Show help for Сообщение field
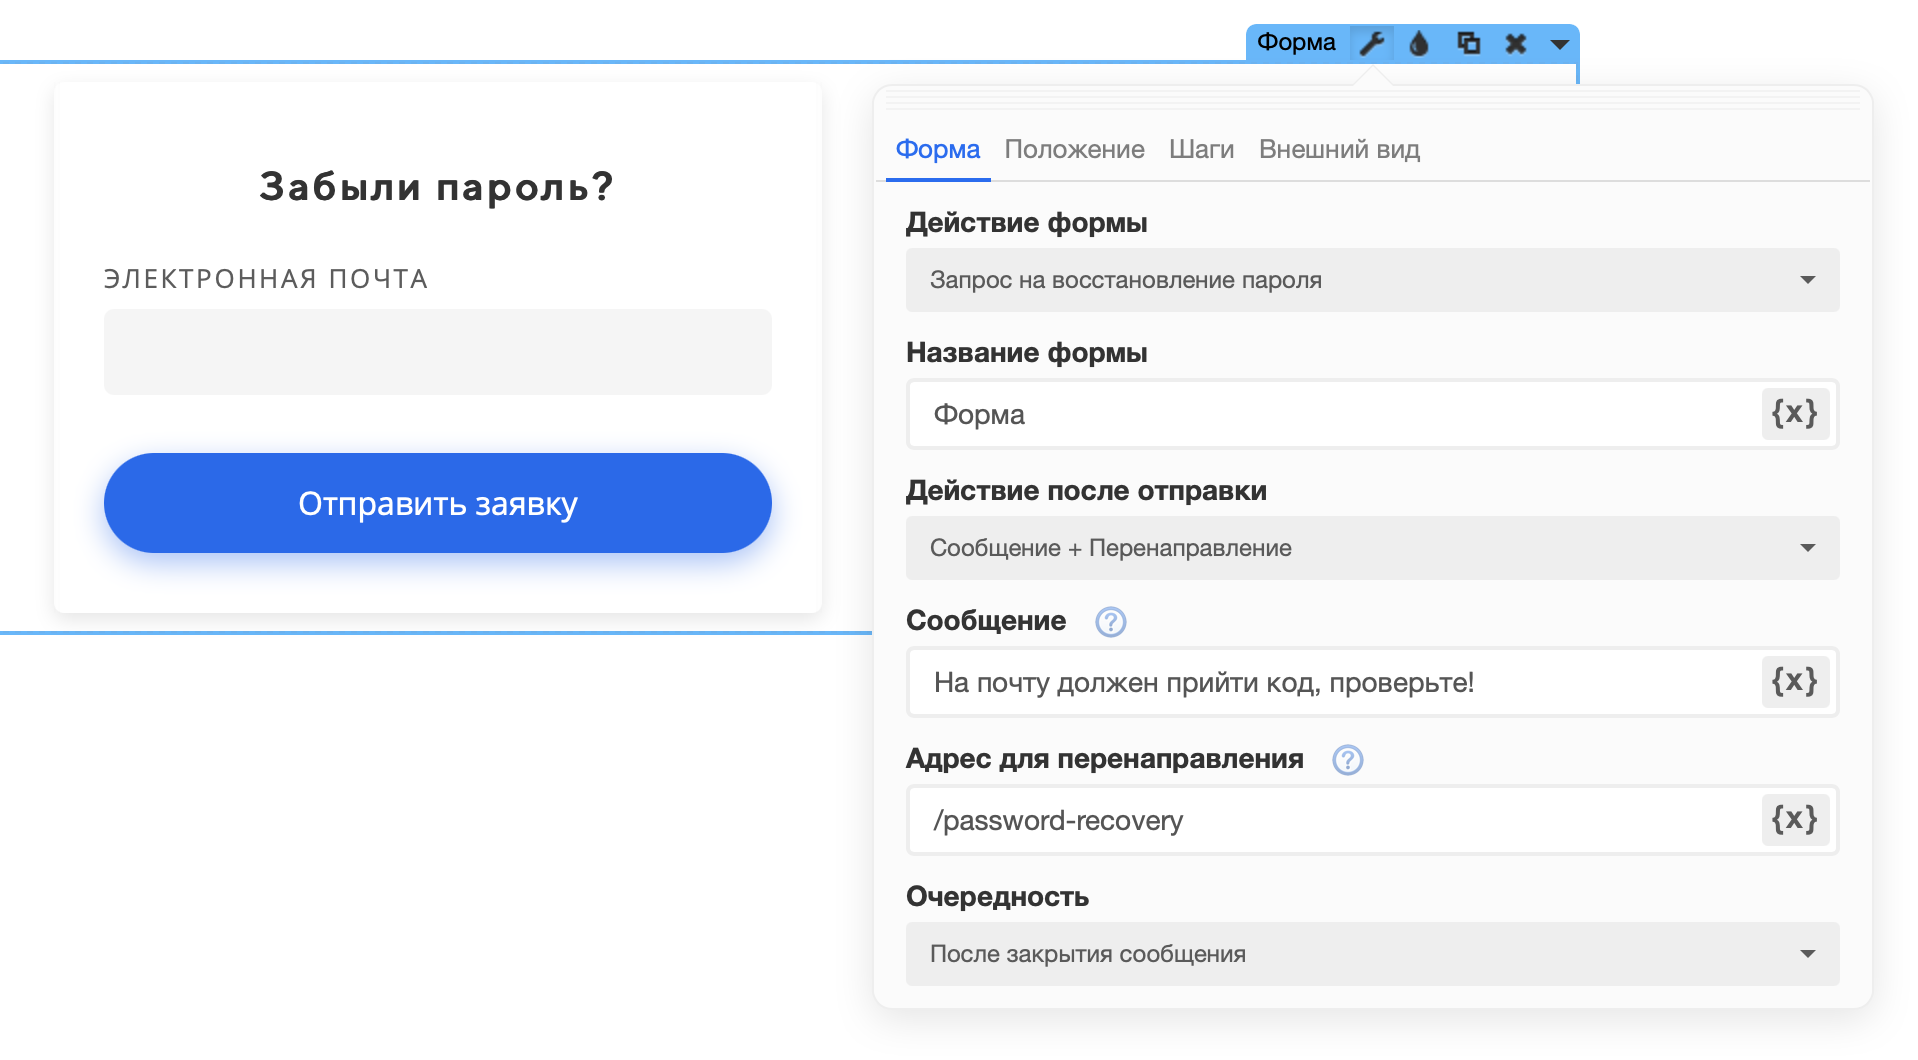 1110,622
